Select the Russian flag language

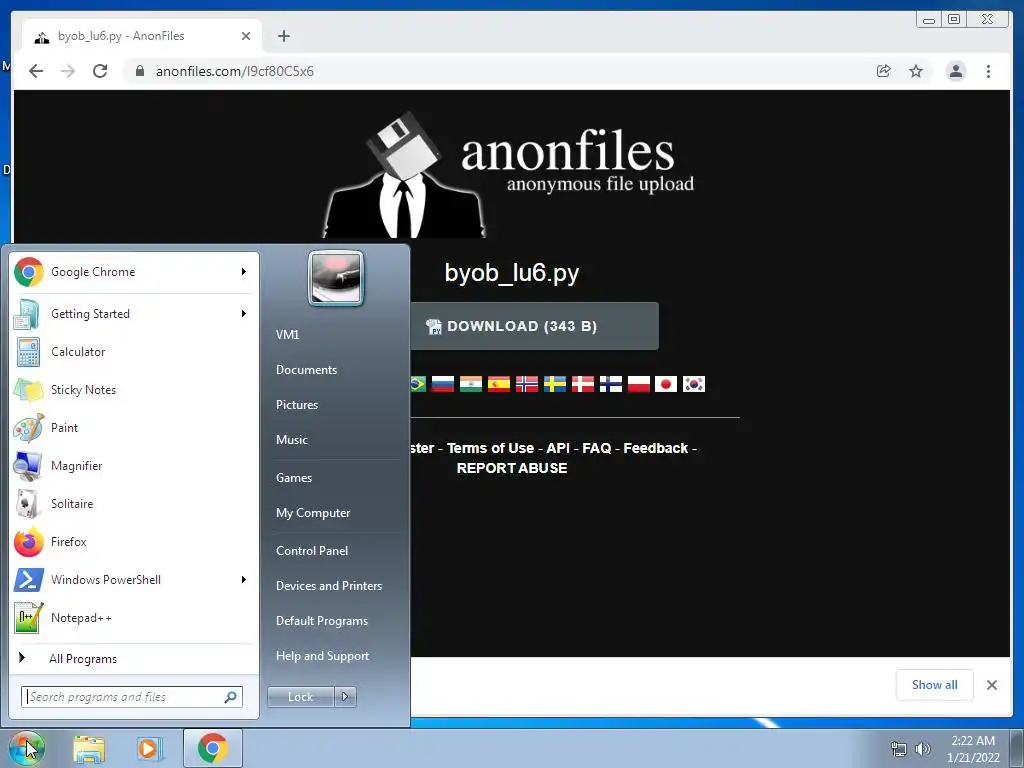[443, 384]
